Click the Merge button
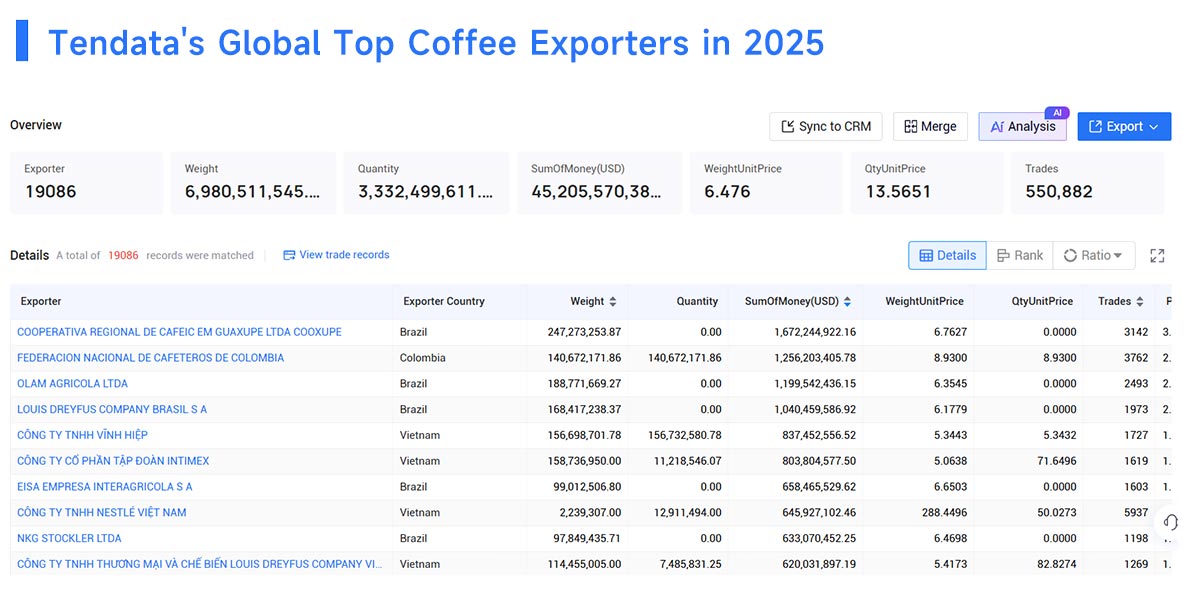The image size is (1191, 590). [930, 127]
